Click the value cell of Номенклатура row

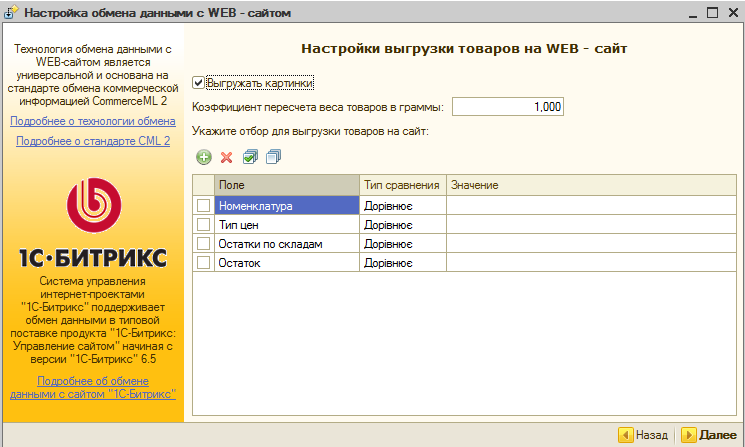coord(591,205)
